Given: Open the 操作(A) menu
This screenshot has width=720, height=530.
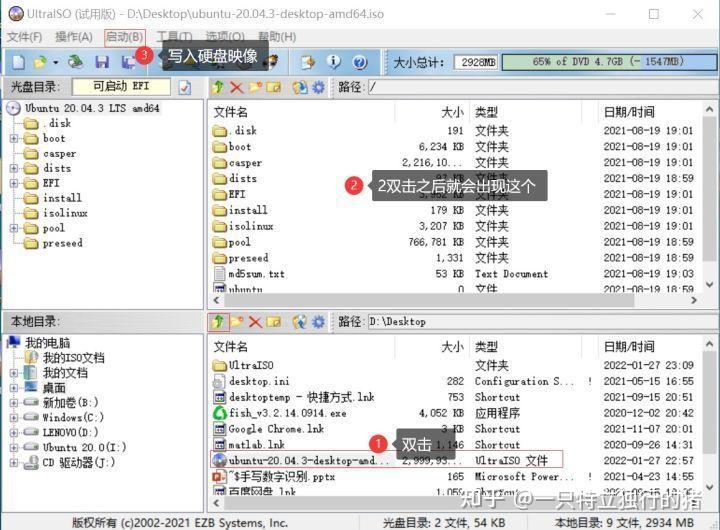Looking at the screenshot, I should click(73, 37).
